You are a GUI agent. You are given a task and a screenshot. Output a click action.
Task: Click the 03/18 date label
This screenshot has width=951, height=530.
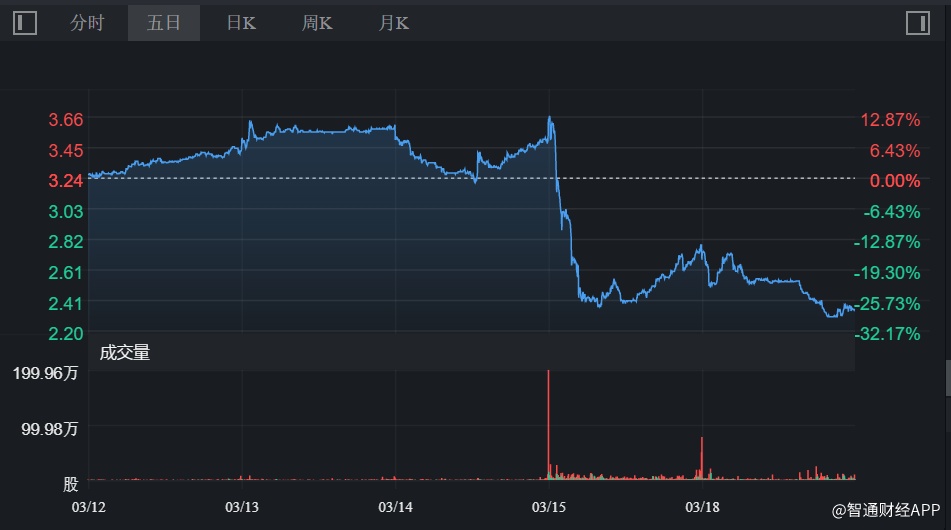[x=702, y=507]
